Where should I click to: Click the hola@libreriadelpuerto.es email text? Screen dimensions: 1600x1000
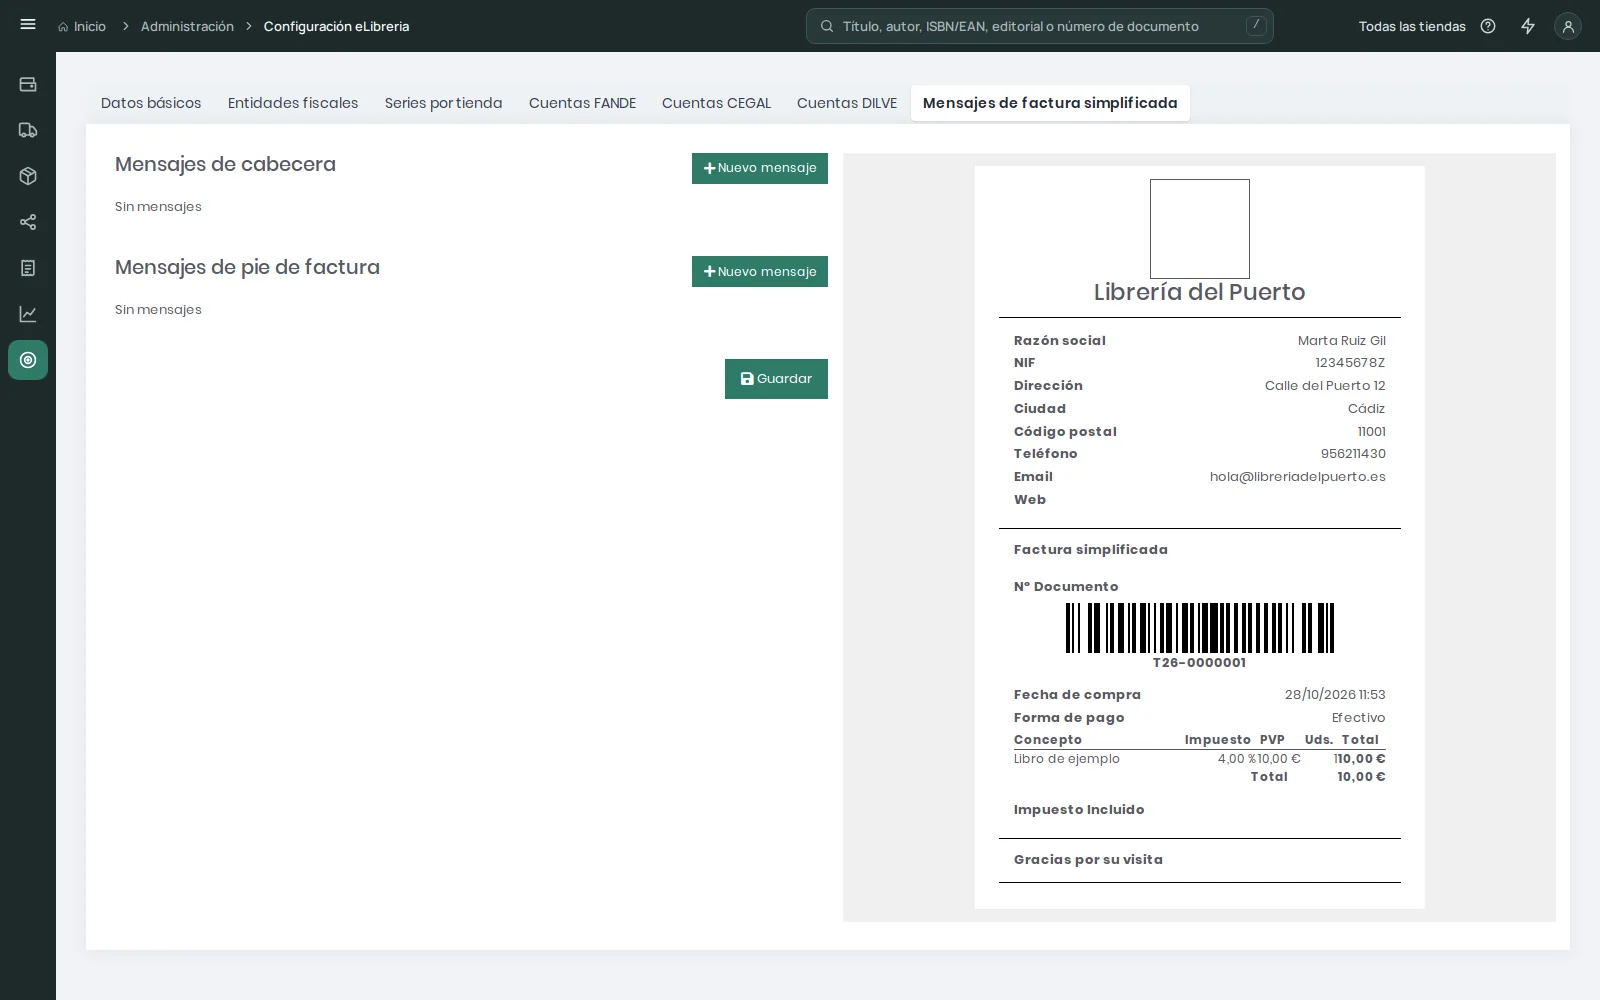tap(1298, 477)
